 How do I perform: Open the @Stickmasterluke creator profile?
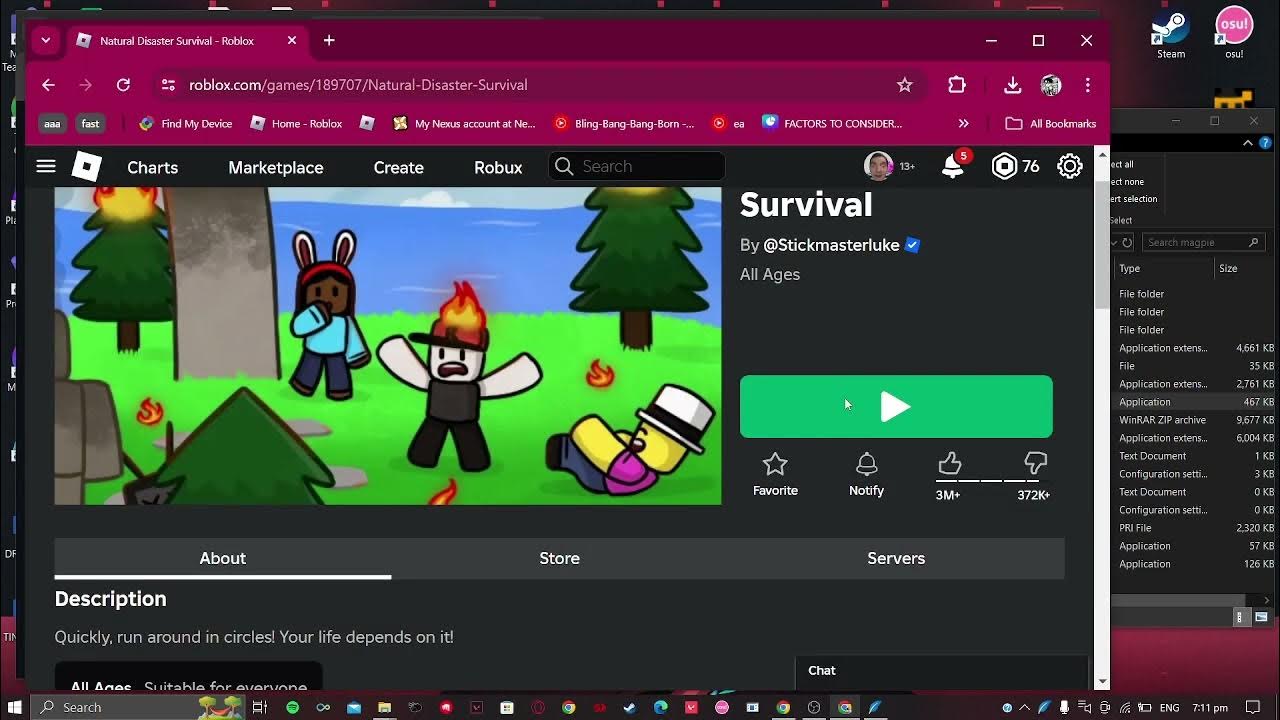(x=831, y=245)
